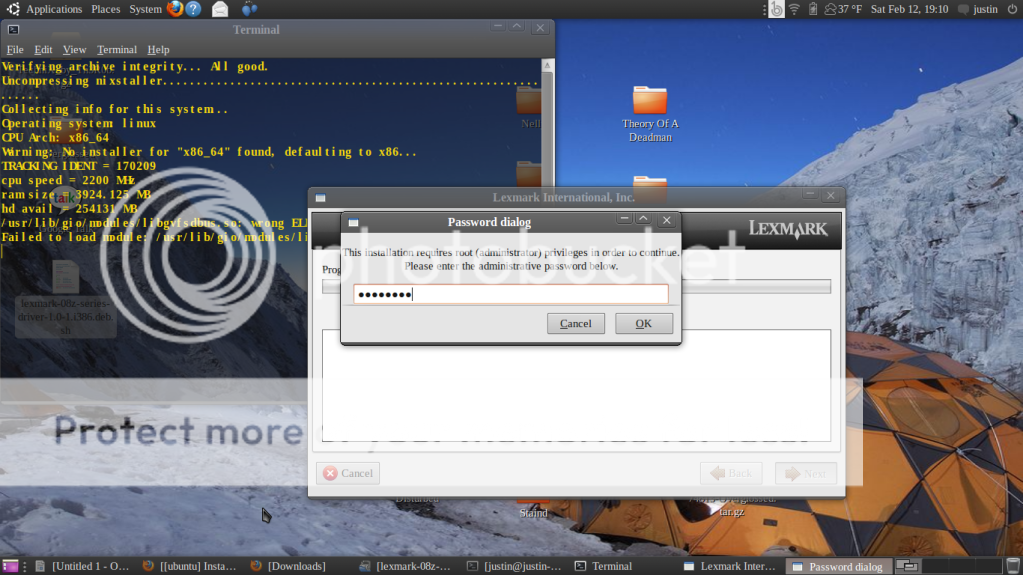The width and height of the screenshot is (1023, 575).
Task: Click the battery status indicator
Action: point(813,9)
